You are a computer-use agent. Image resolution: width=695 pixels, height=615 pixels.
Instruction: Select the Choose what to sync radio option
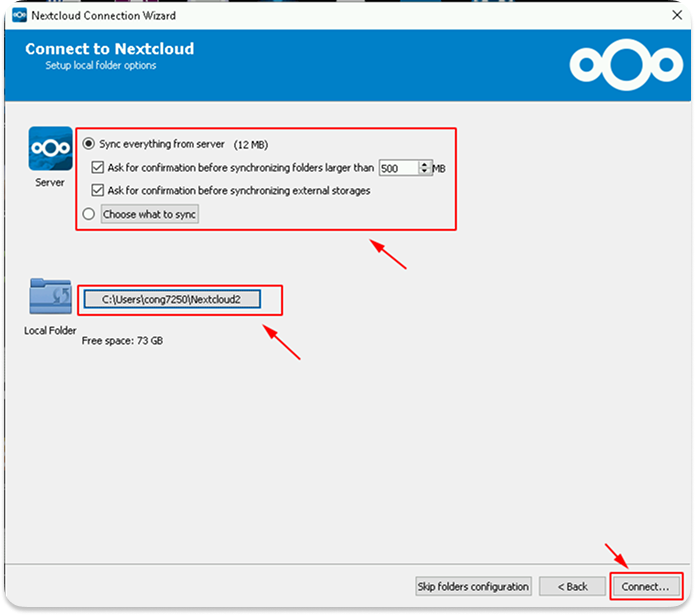[89, 214]
